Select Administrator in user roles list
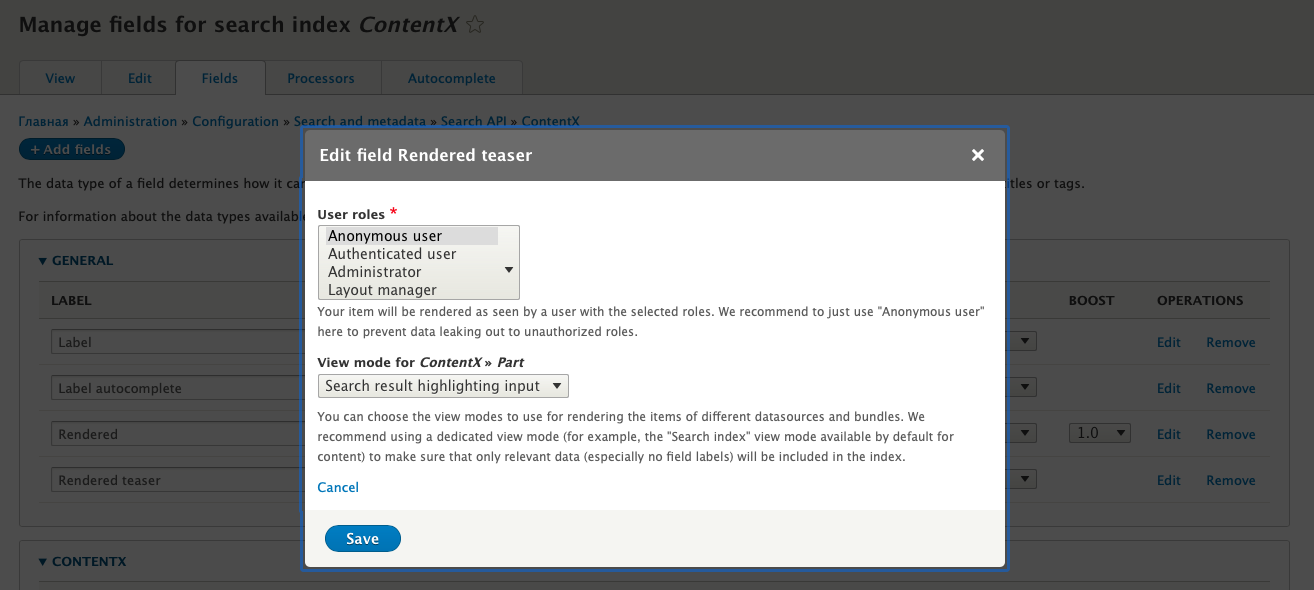This screenshot has width=1314, height=590. 375,272
